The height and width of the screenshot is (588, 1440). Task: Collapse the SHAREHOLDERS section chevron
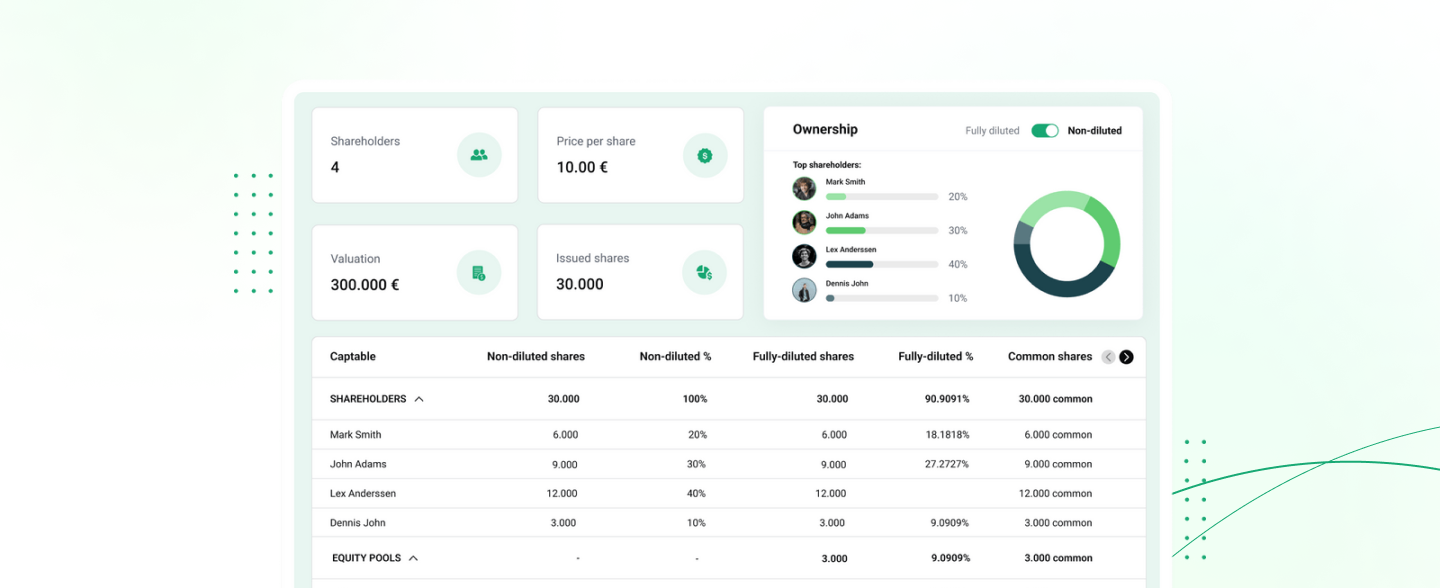[419, 399]
